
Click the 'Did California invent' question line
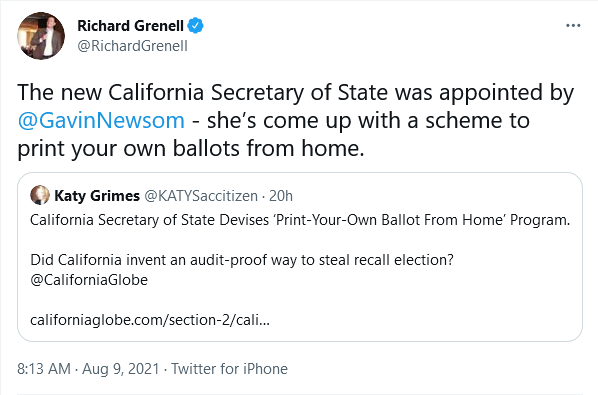click(242, 260)
